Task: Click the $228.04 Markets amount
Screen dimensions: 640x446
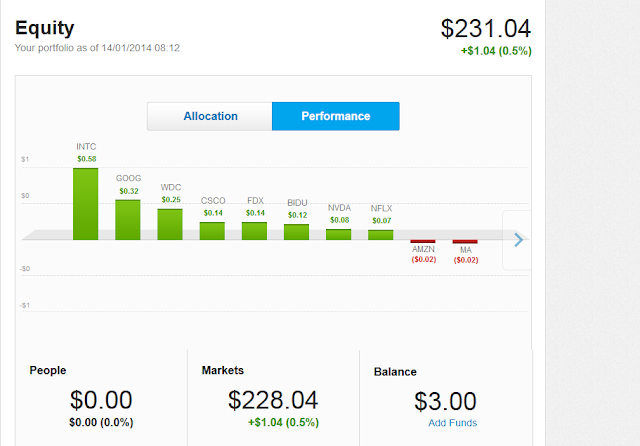Action: (x=273, y=400)
